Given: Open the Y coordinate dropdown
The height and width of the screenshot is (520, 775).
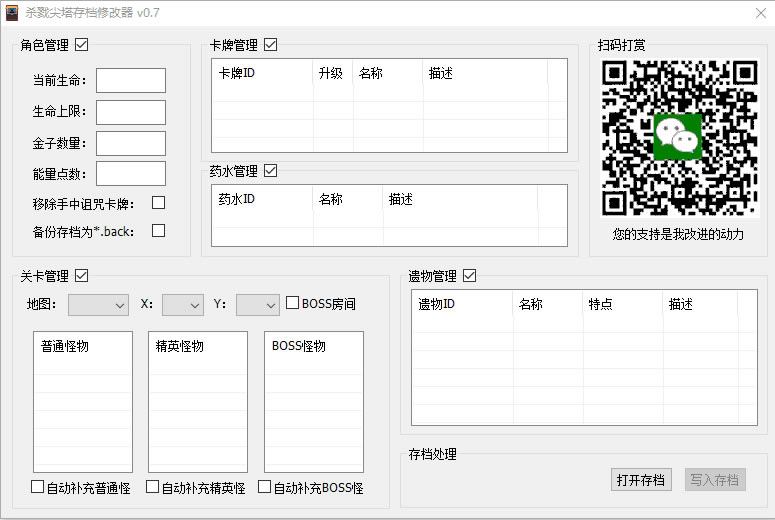Looking at the screenshot, I should pos(257,304).
